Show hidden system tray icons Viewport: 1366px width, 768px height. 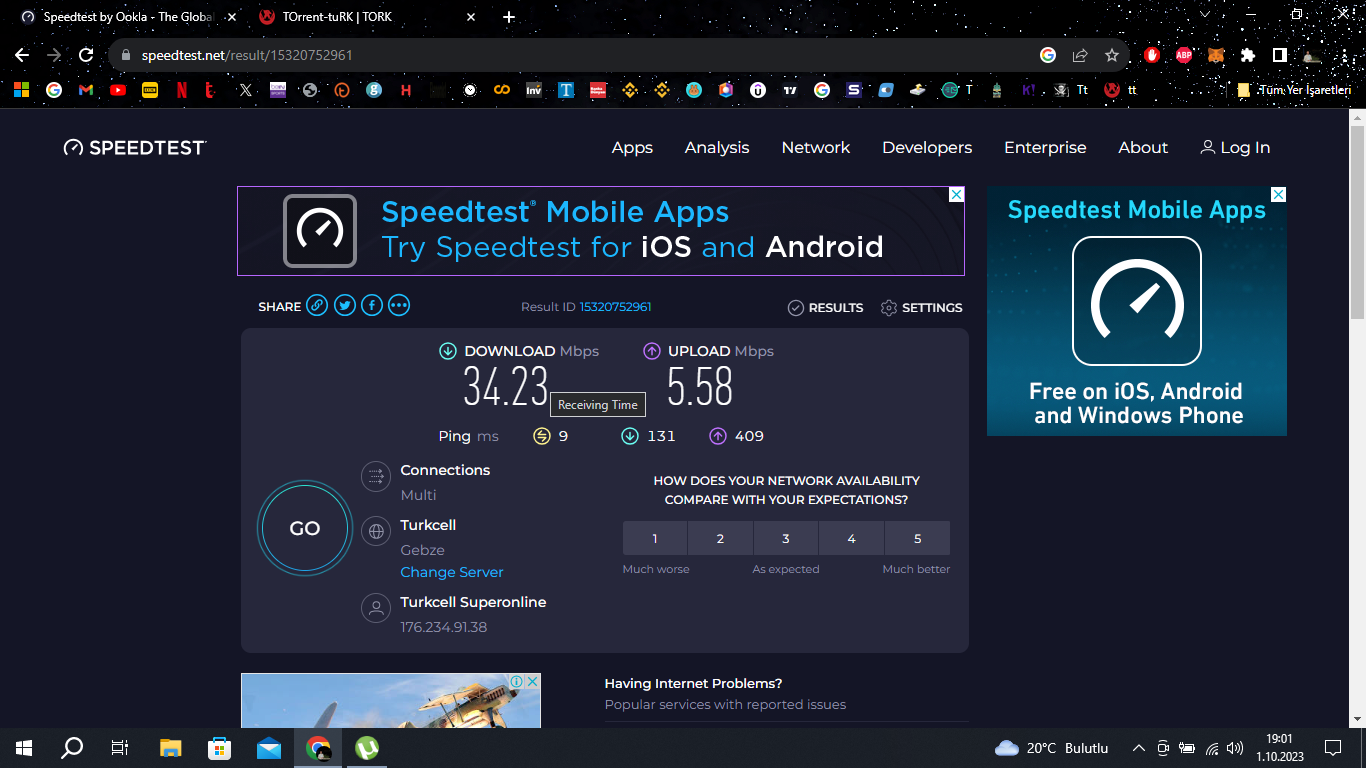point(1138,748)
